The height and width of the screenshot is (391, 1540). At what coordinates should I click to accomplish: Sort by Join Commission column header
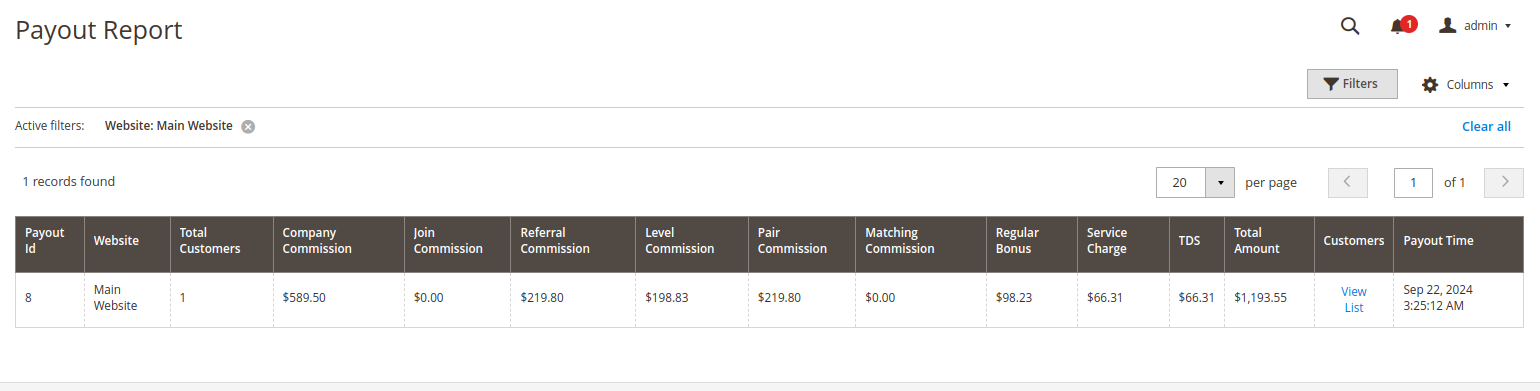458,244
